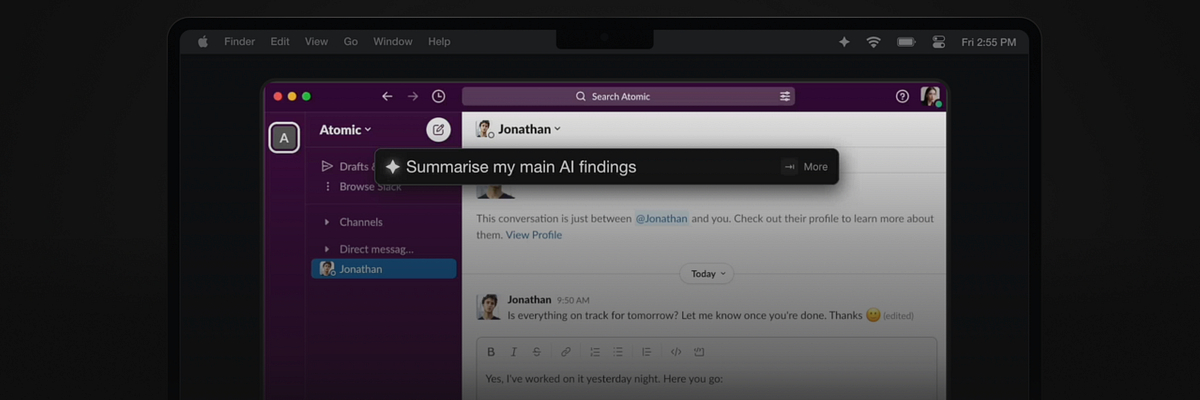
Task: Toggle strikethrough formatting
Action: tap(537, 352)
